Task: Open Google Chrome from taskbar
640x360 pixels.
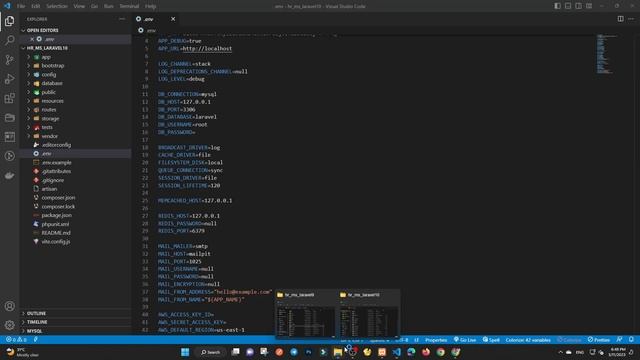Action: pos(440,352)
